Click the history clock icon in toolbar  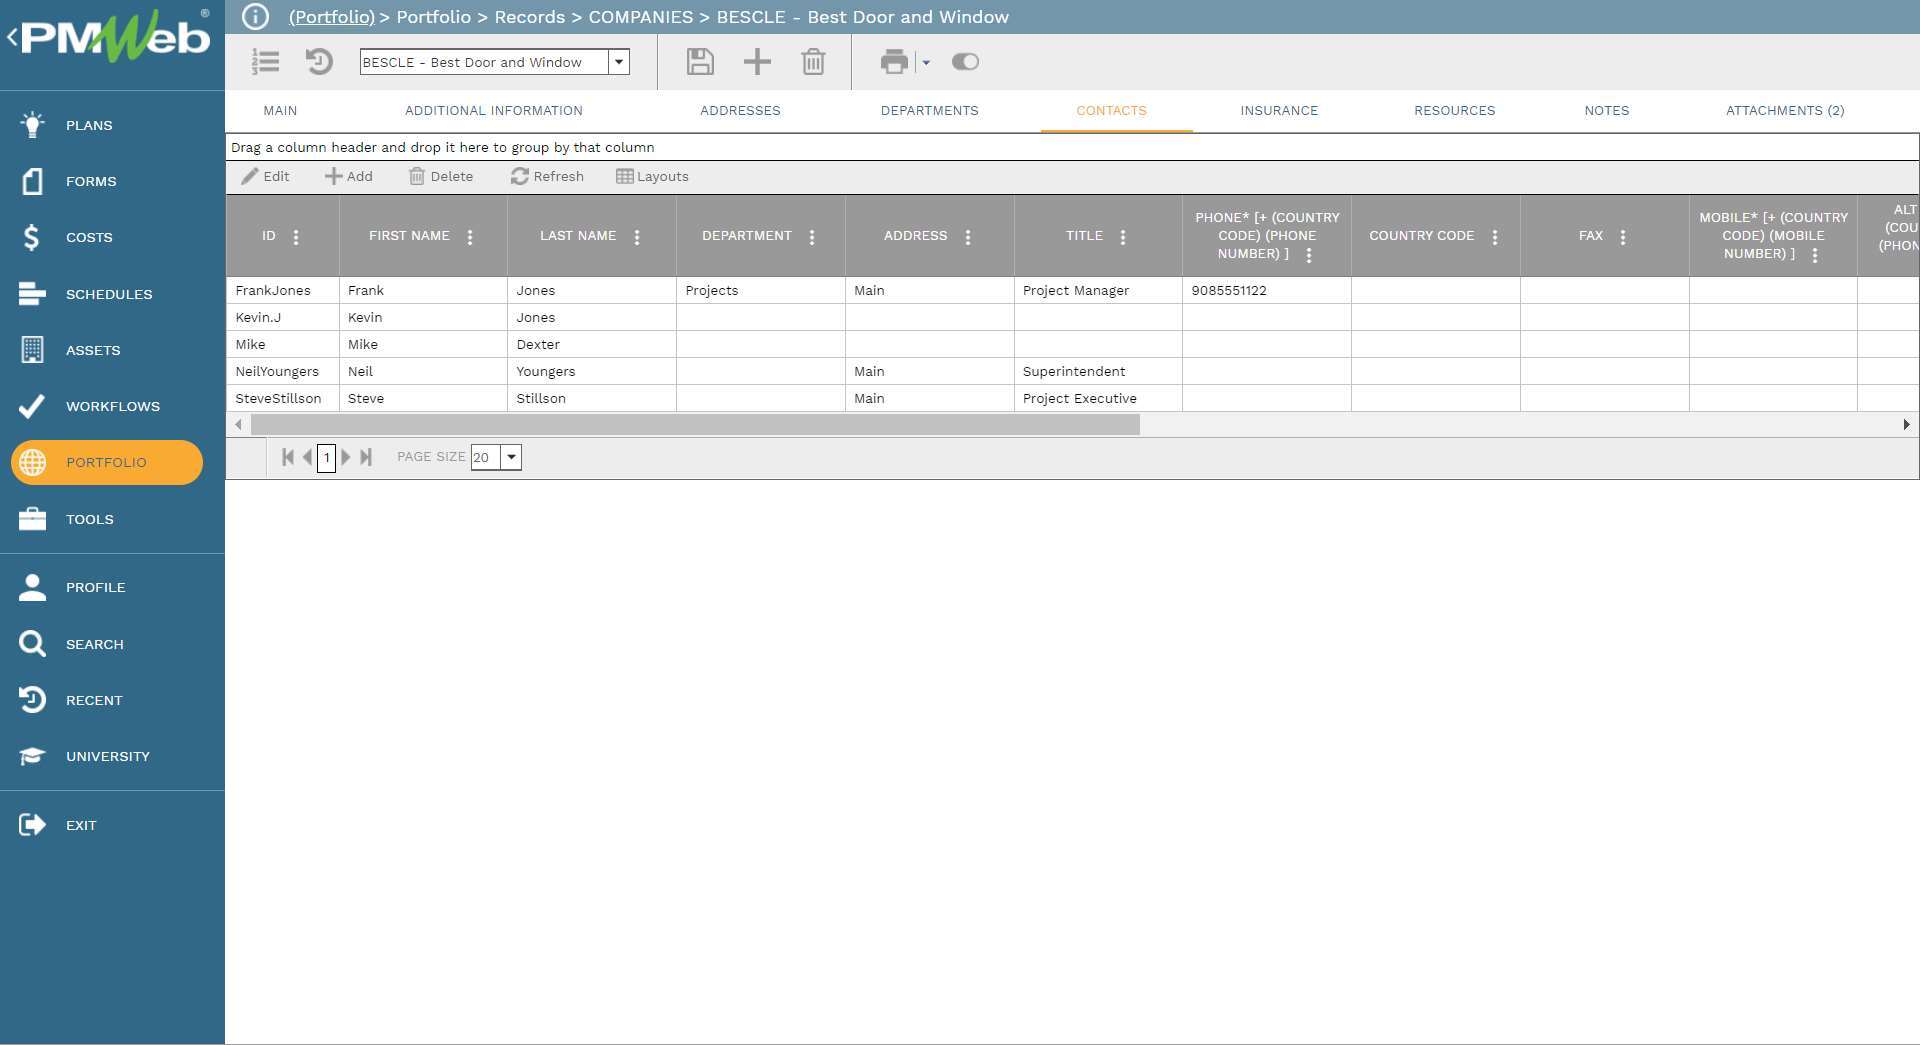(x=318, y=62)
